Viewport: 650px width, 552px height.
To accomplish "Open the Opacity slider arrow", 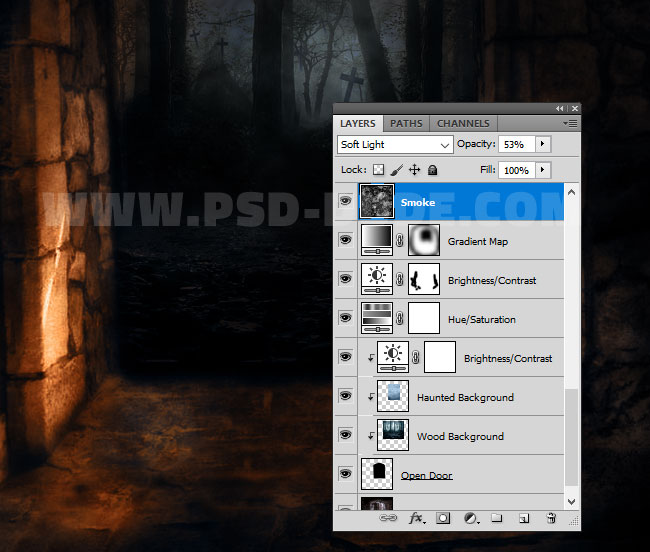I will 543,144.
